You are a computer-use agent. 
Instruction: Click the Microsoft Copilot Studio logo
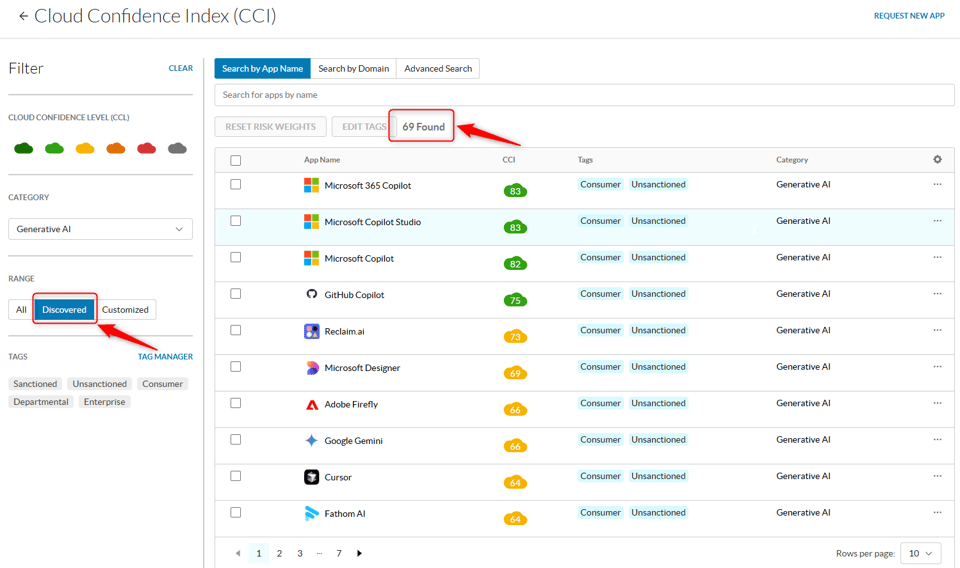(311, 222)
